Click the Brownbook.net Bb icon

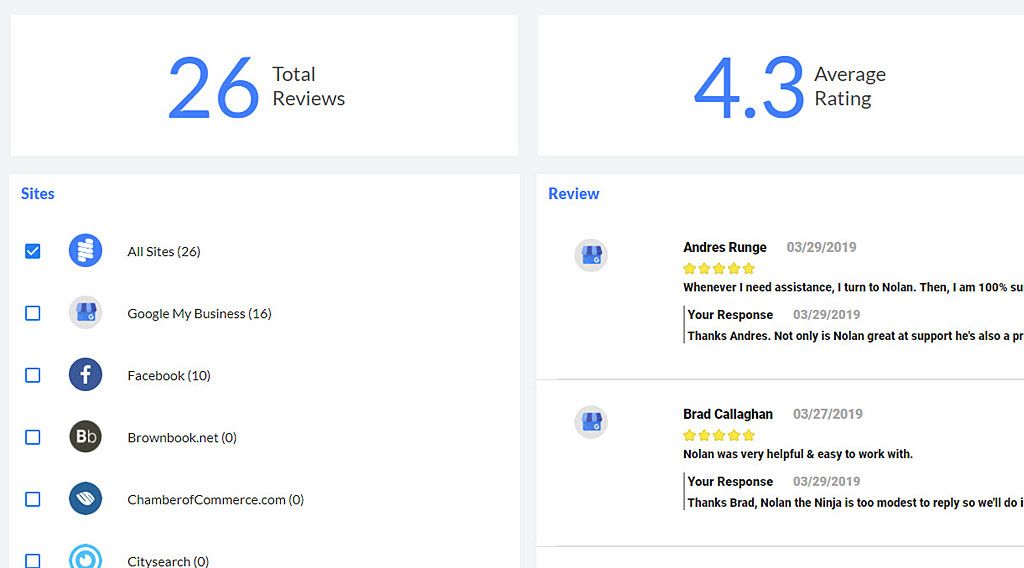coord(86,436)
